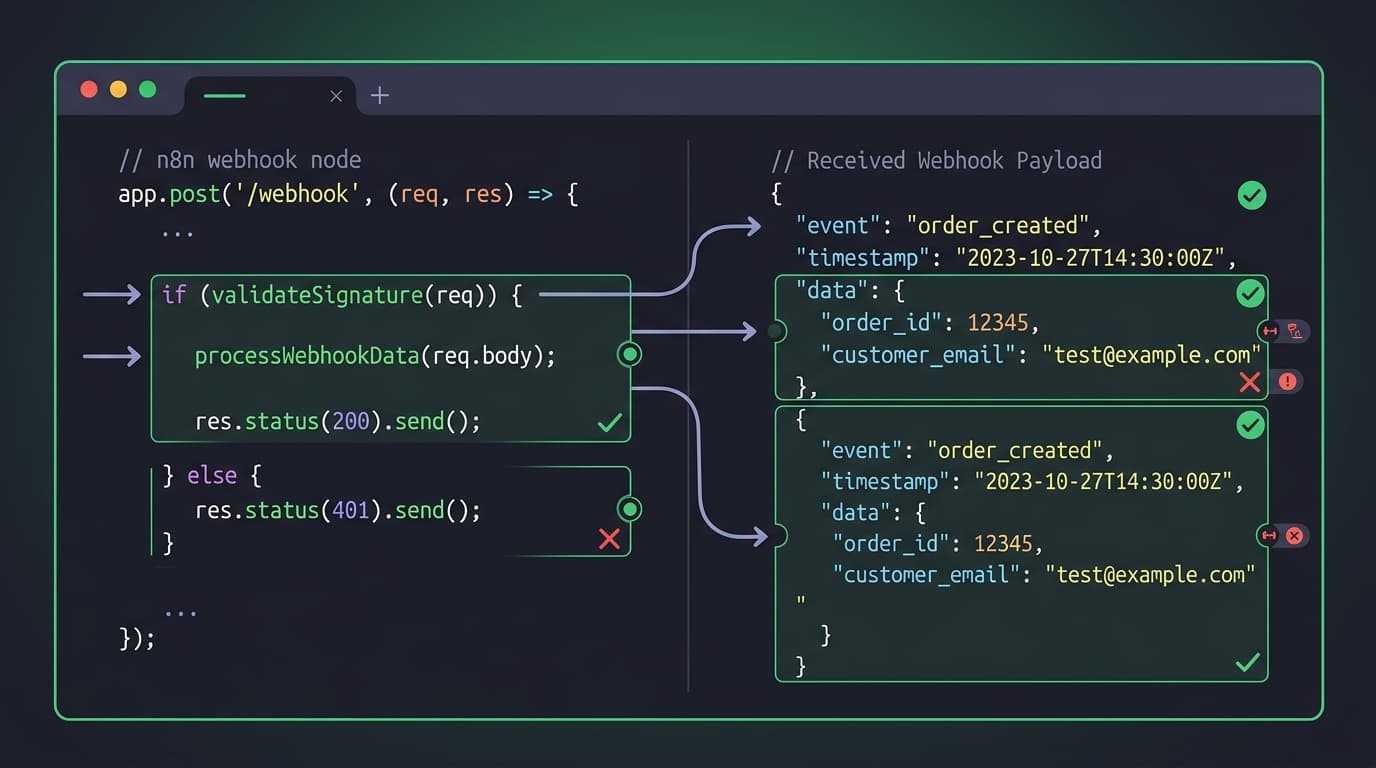Open a new tab with the plus button
Viewport: 1376px width, 768px height.
tap(379, 96)
